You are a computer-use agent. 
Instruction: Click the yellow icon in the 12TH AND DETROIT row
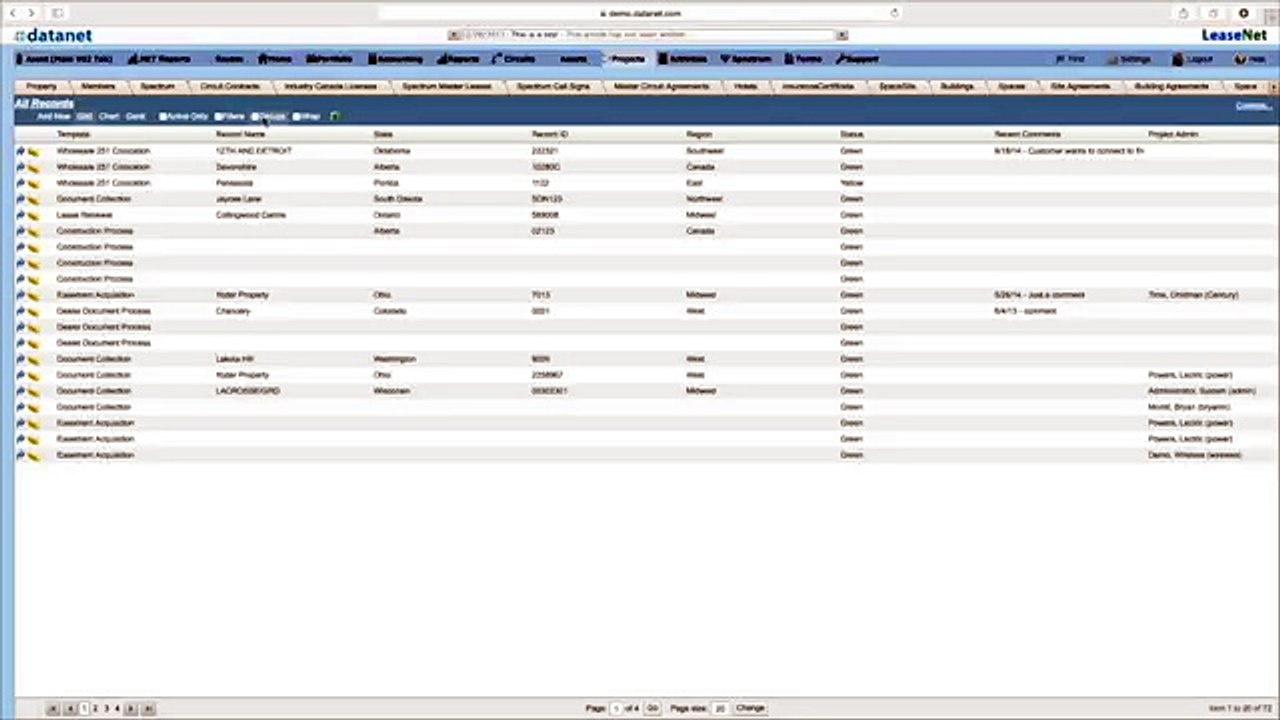(x=33, y=151)
